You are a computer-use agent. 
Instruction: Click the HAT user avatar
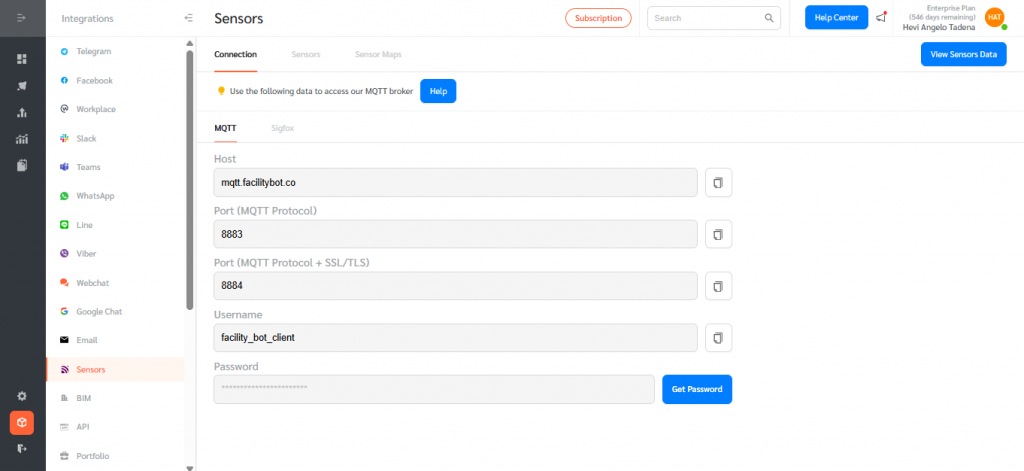pos(994,17)
